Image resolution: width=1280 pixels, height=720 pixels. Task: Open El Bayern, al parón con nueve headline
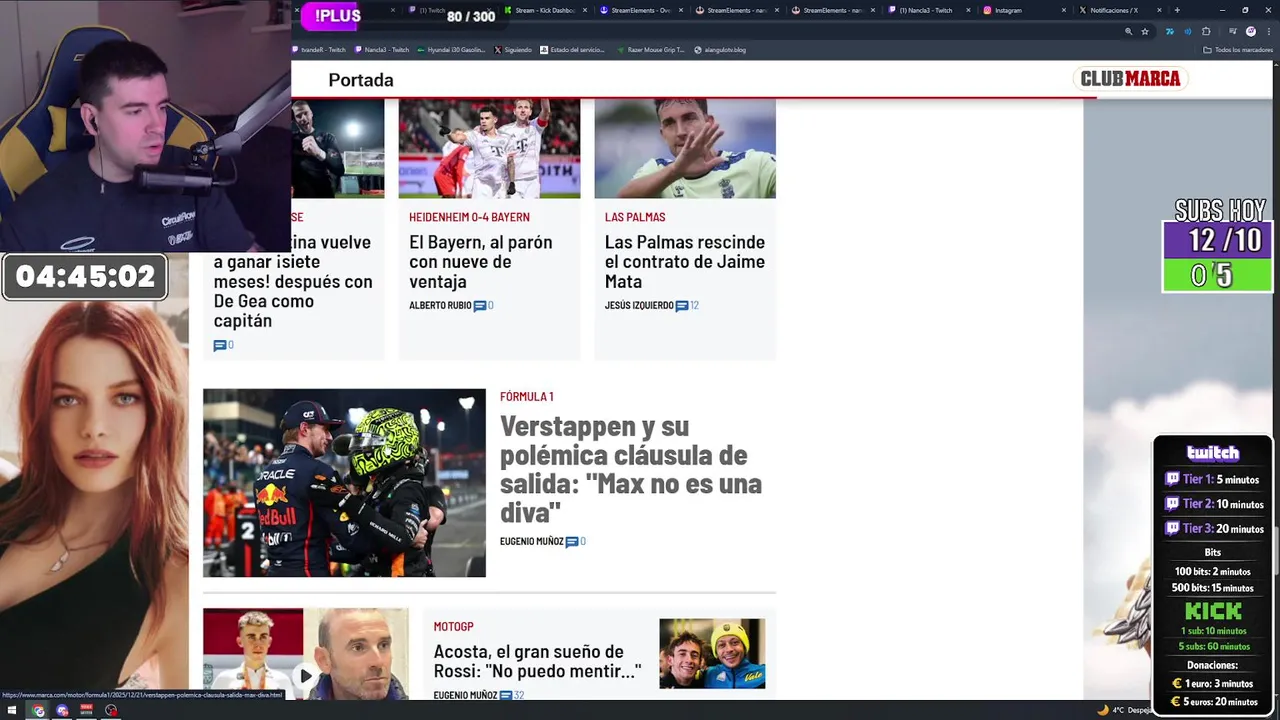(481, 261)
